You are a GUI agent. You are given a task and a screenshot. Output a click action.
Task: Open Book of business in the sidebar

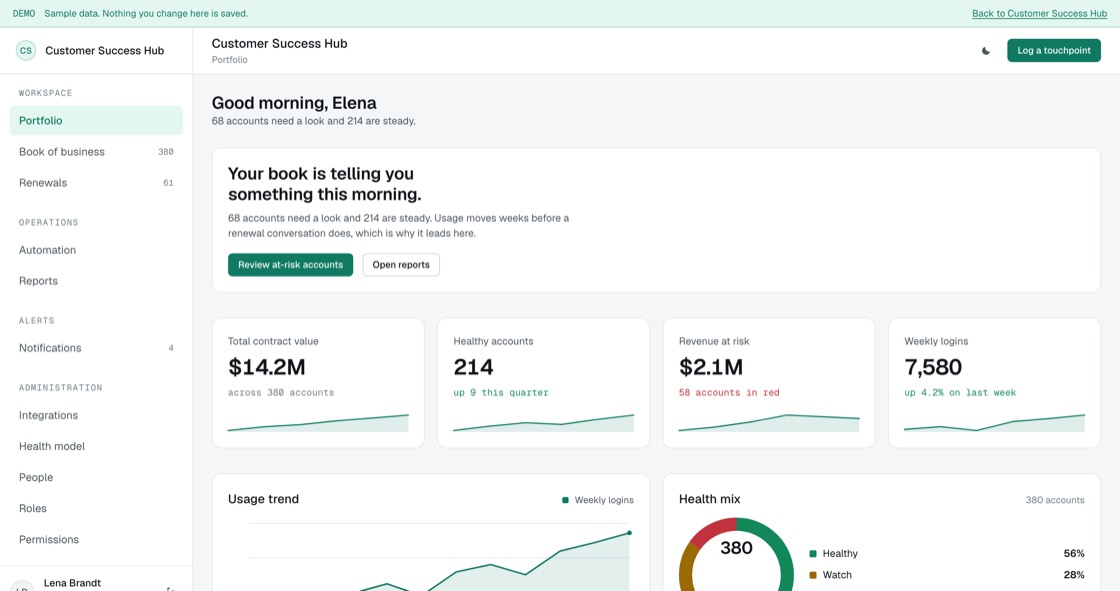[x=96, y=152]
